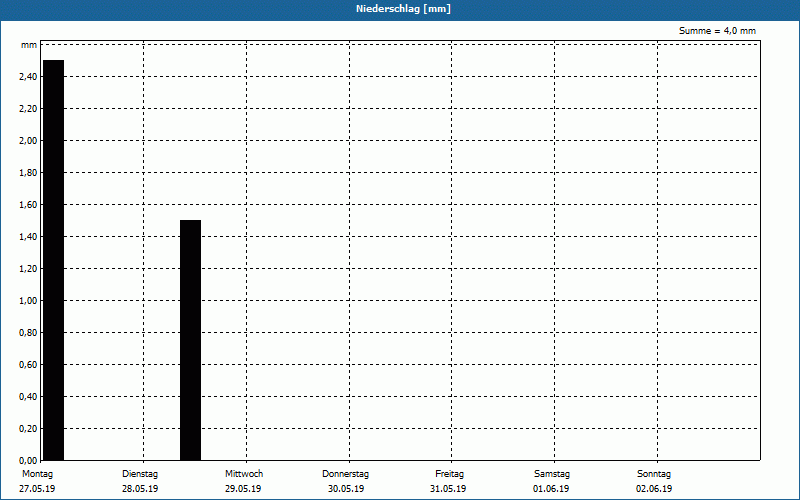Click the 0,20 y-axis value

pyautogui.click(x=28, y=429)
